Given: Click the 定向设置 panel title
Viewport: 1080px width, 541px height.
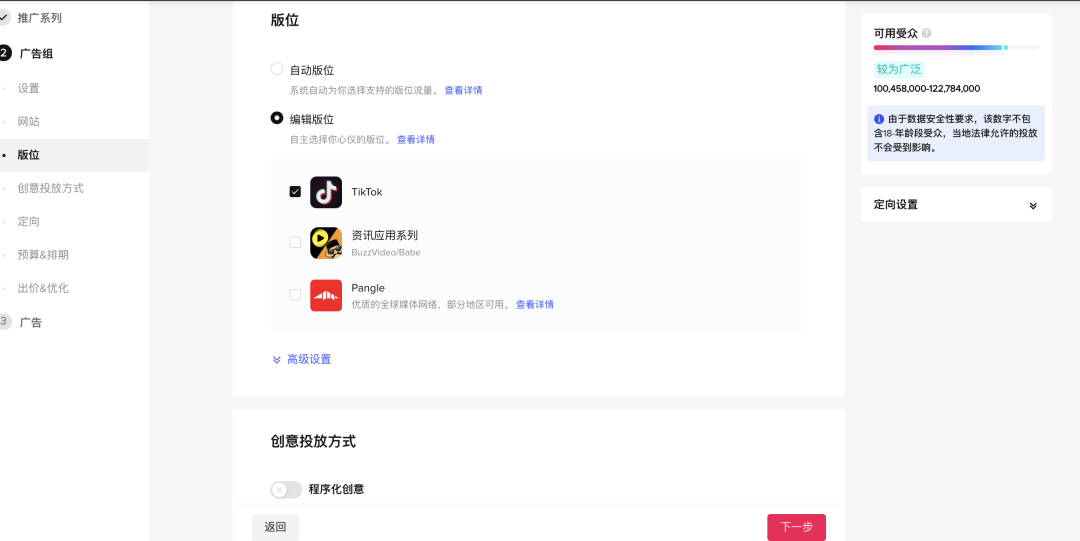Looking at the screenshot, I should (x=895, y=205).
